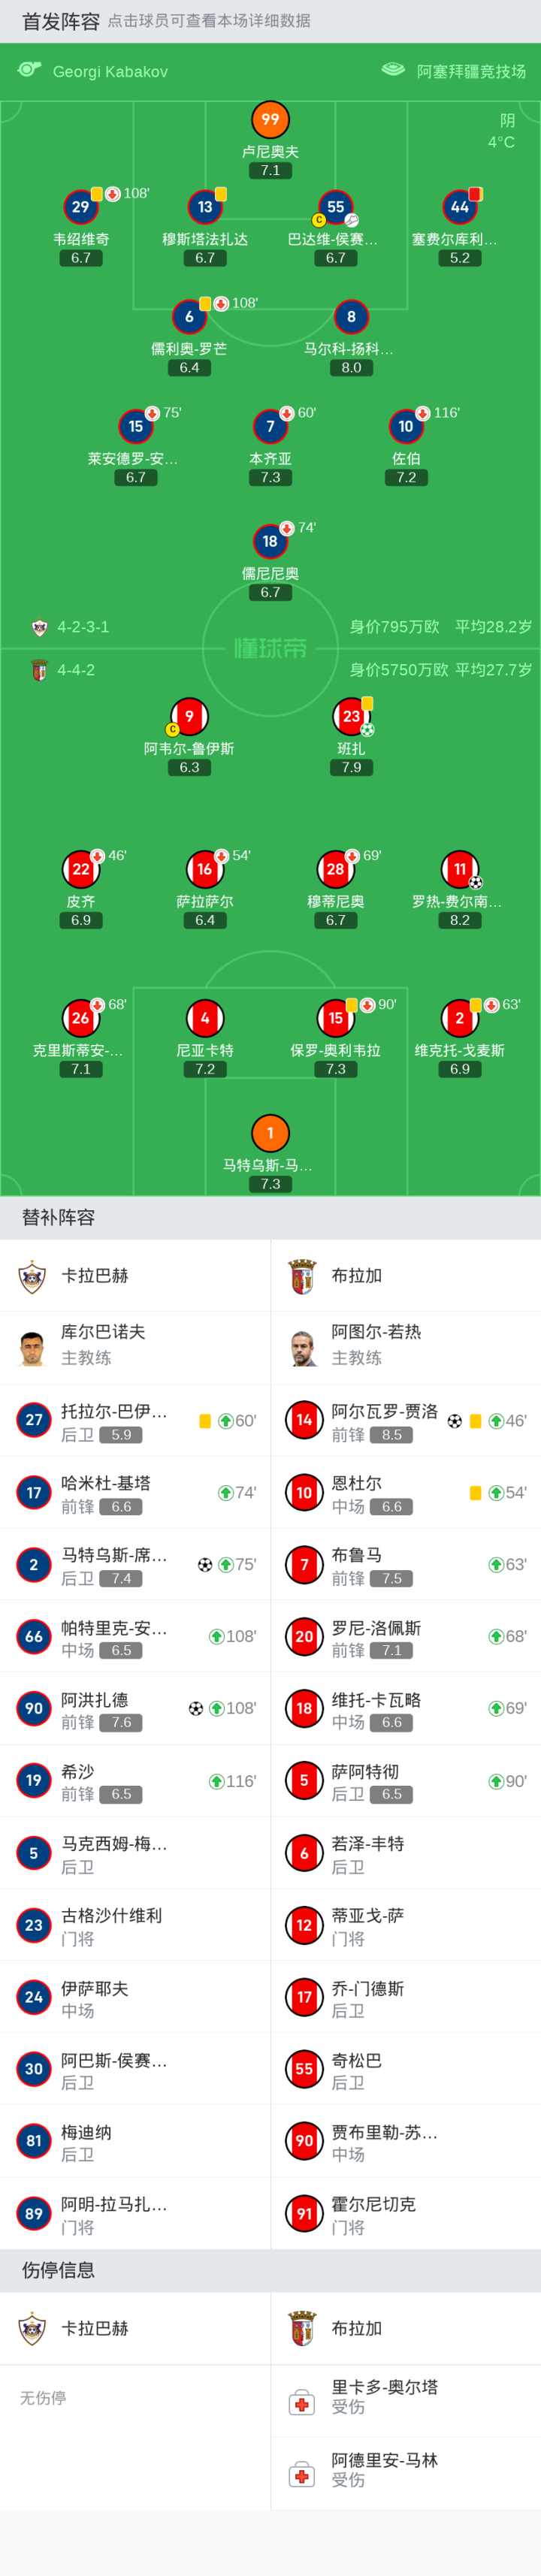Open head coach 库尔巴诺夫's photo

pos(33,1347)
